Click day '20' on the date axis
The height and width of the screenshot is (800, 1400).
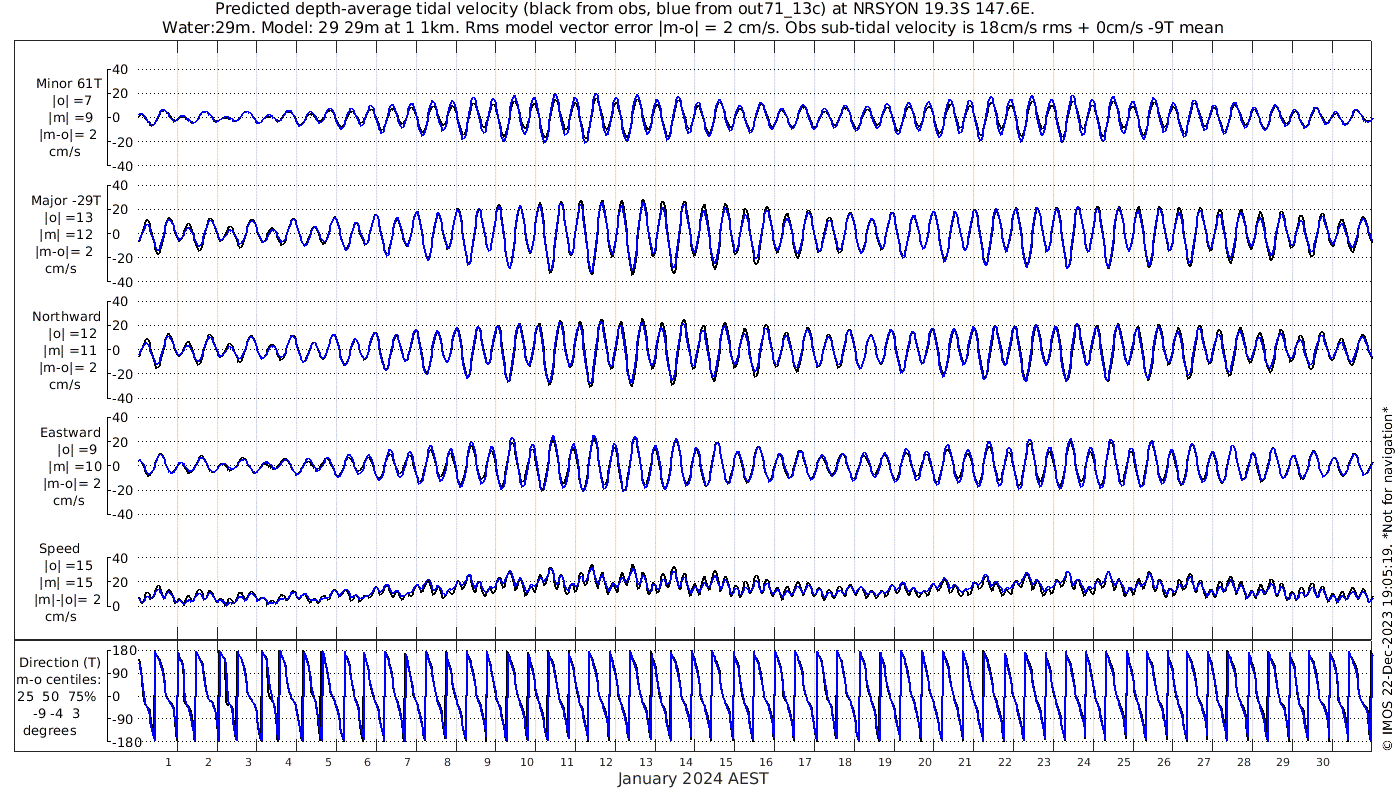point(925,762)
